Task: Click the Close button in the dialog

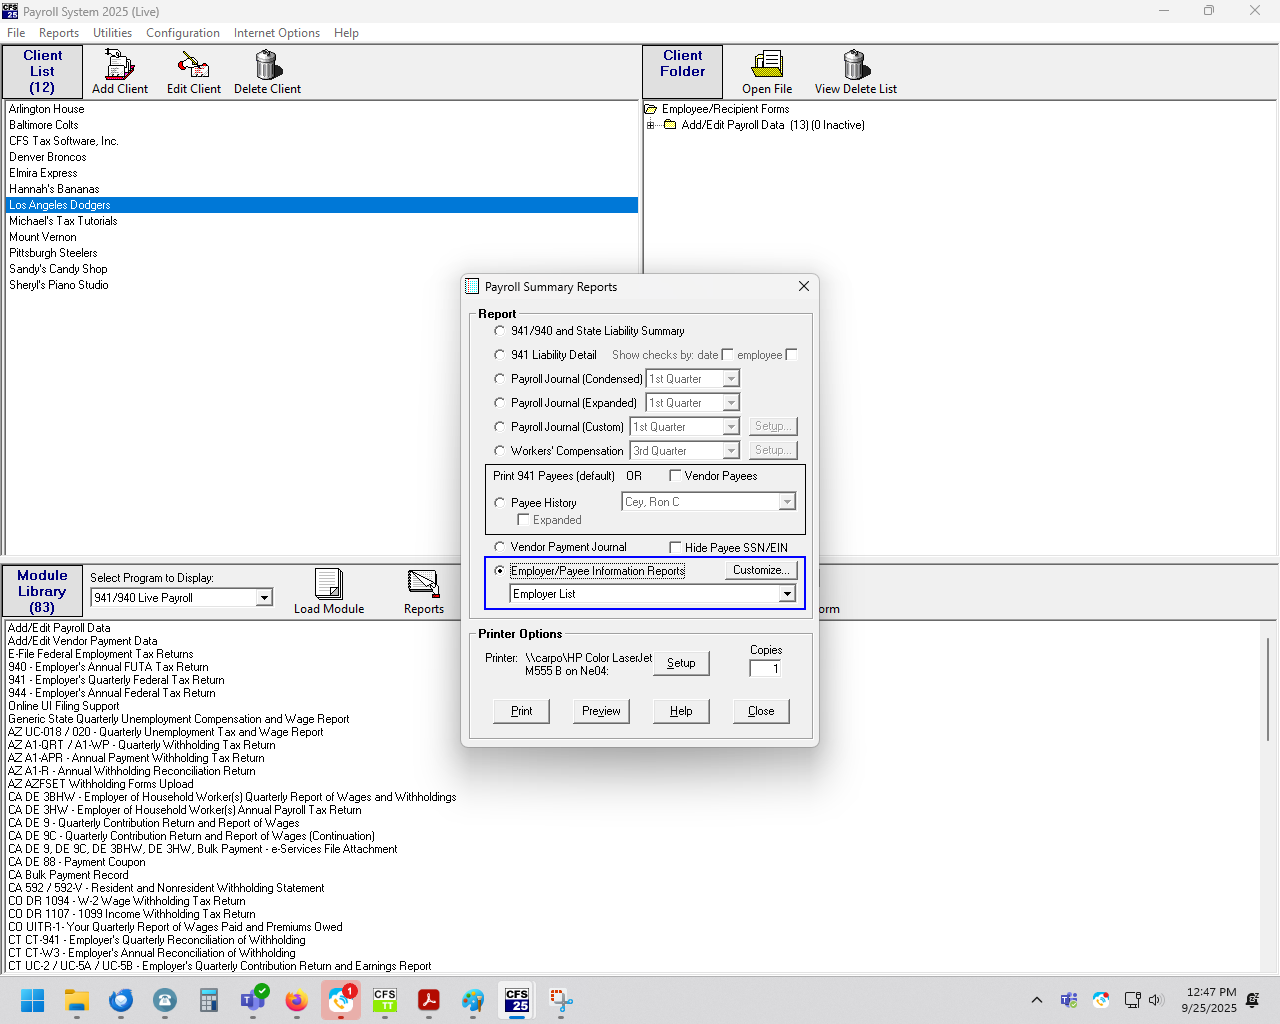Action: pos(761,711)
